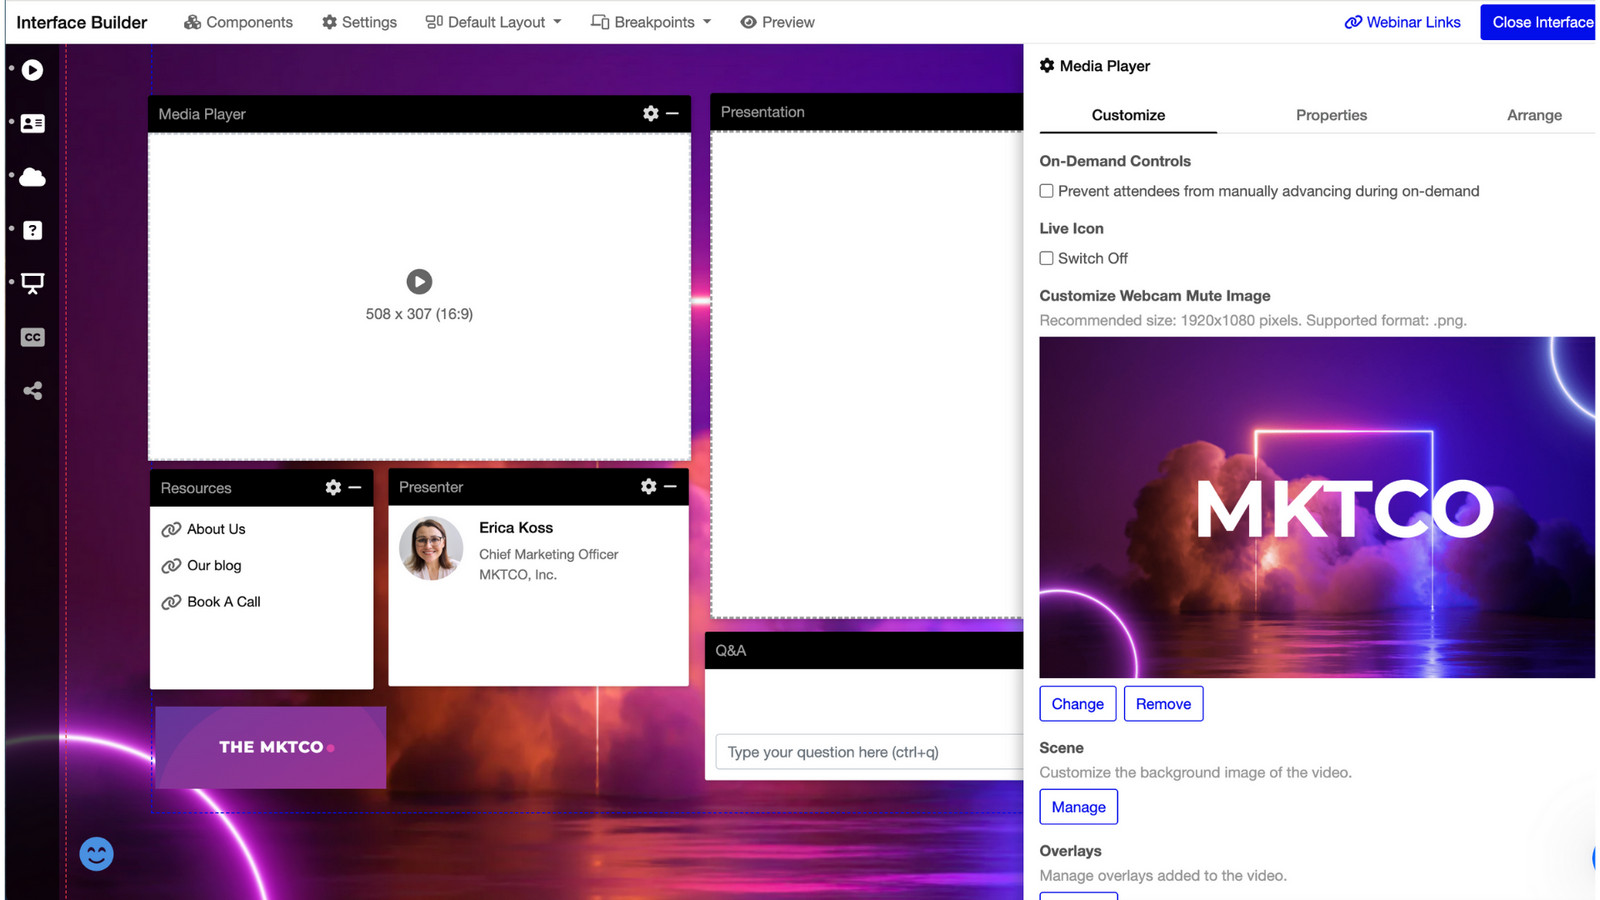Expand the Breakpoints dropdown
The image size is (1600, 900).
651,22
